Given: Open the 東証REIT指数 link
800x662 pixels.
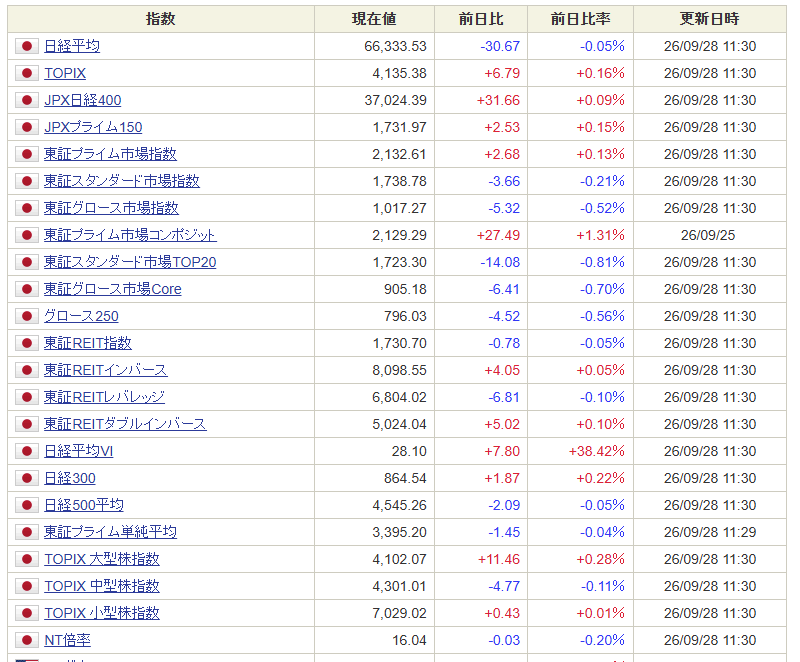Looking at the screenshot, I should [x=88, y=344].
